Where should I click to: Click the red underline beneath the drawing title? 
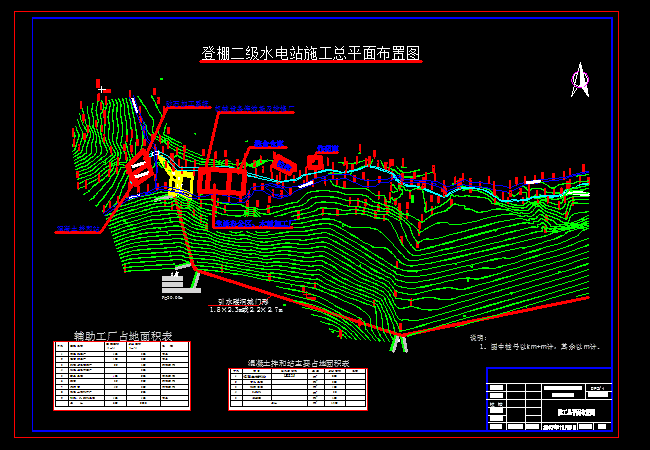coord(310,63)
